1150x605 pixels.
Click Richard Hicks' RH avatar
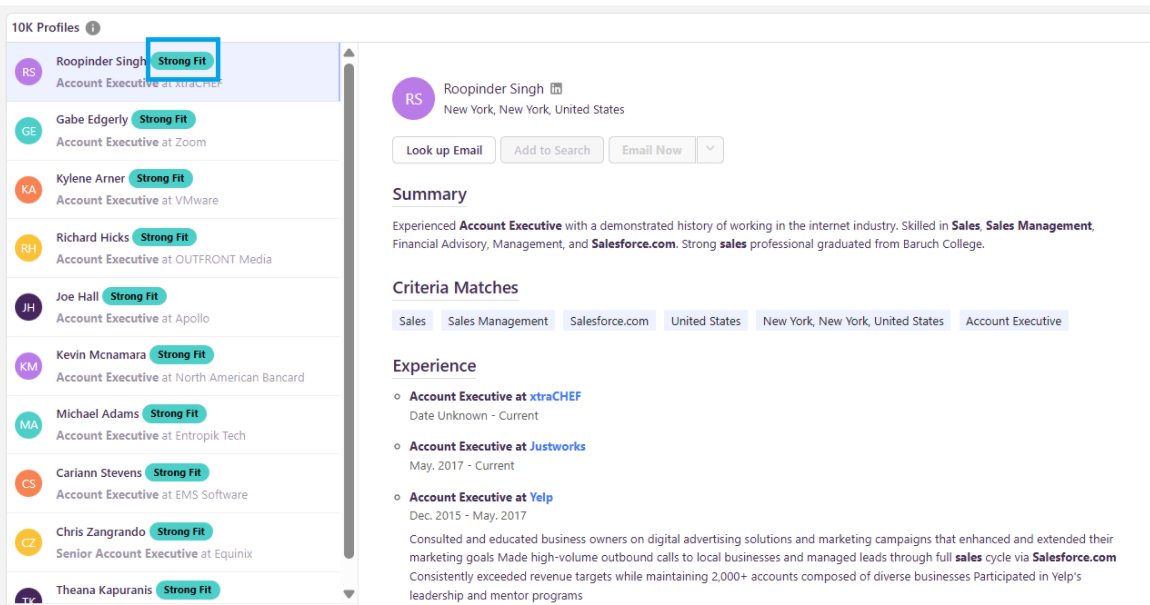[x=29, y=248]
